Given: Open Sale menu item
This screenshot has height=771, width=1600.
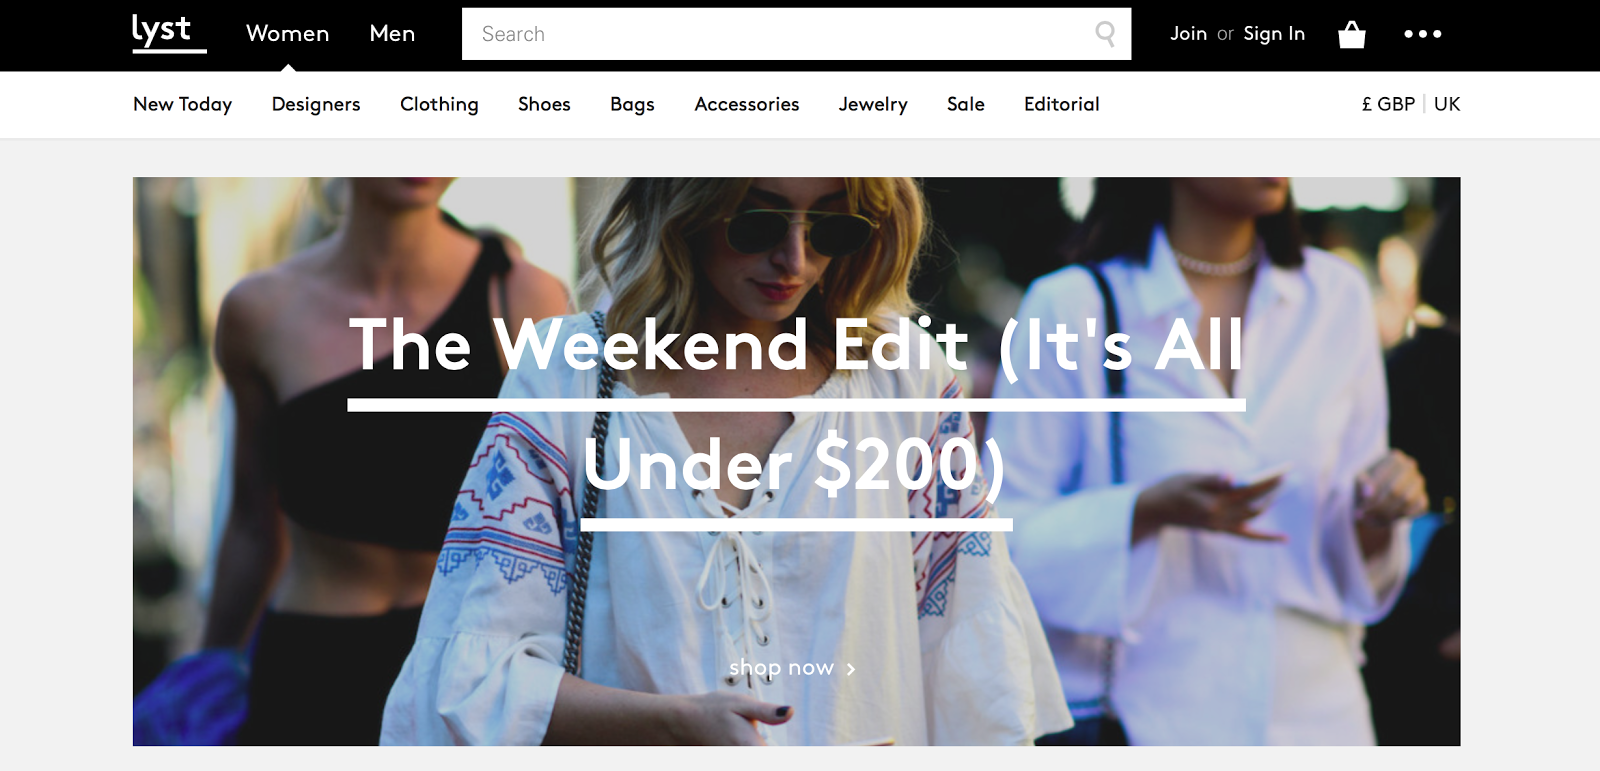Looking at the screenshot, I should coord(966,104).
